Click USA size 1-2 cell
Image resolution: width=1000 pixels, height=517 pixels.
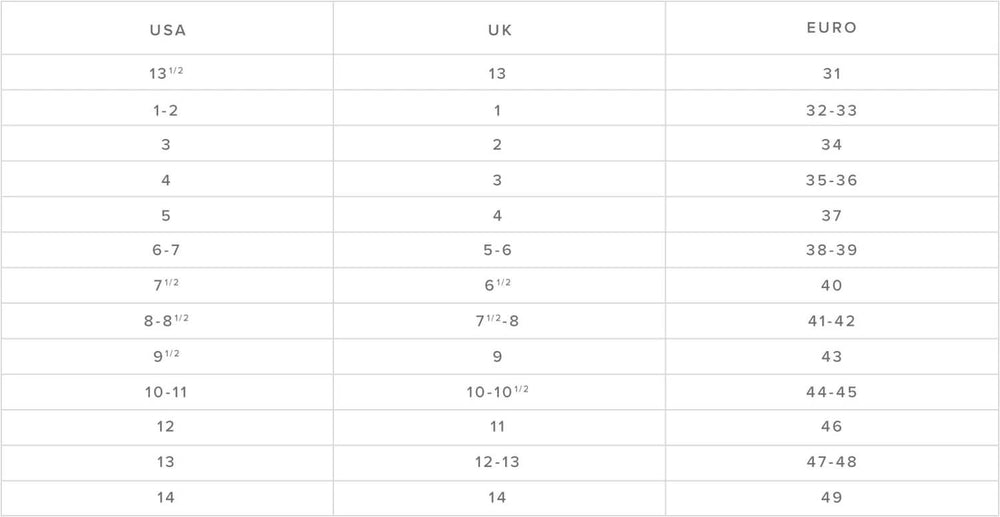pyautogui.click(x=166, y=110)
